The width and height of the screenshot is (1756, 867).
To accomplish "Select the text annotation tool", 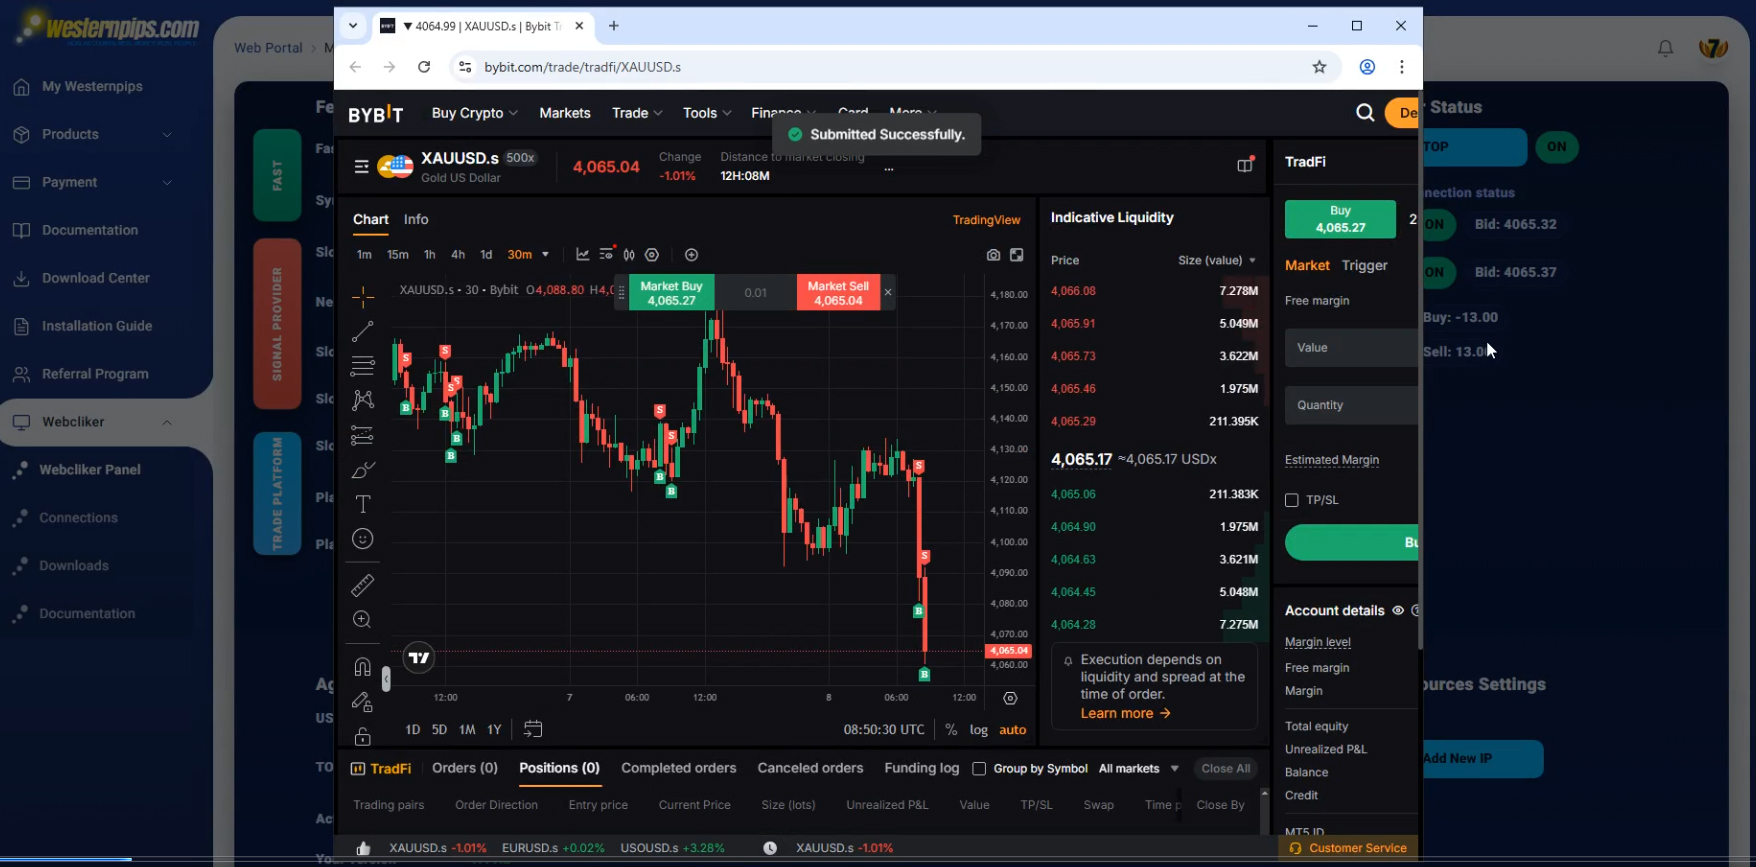I will (362, 504).
